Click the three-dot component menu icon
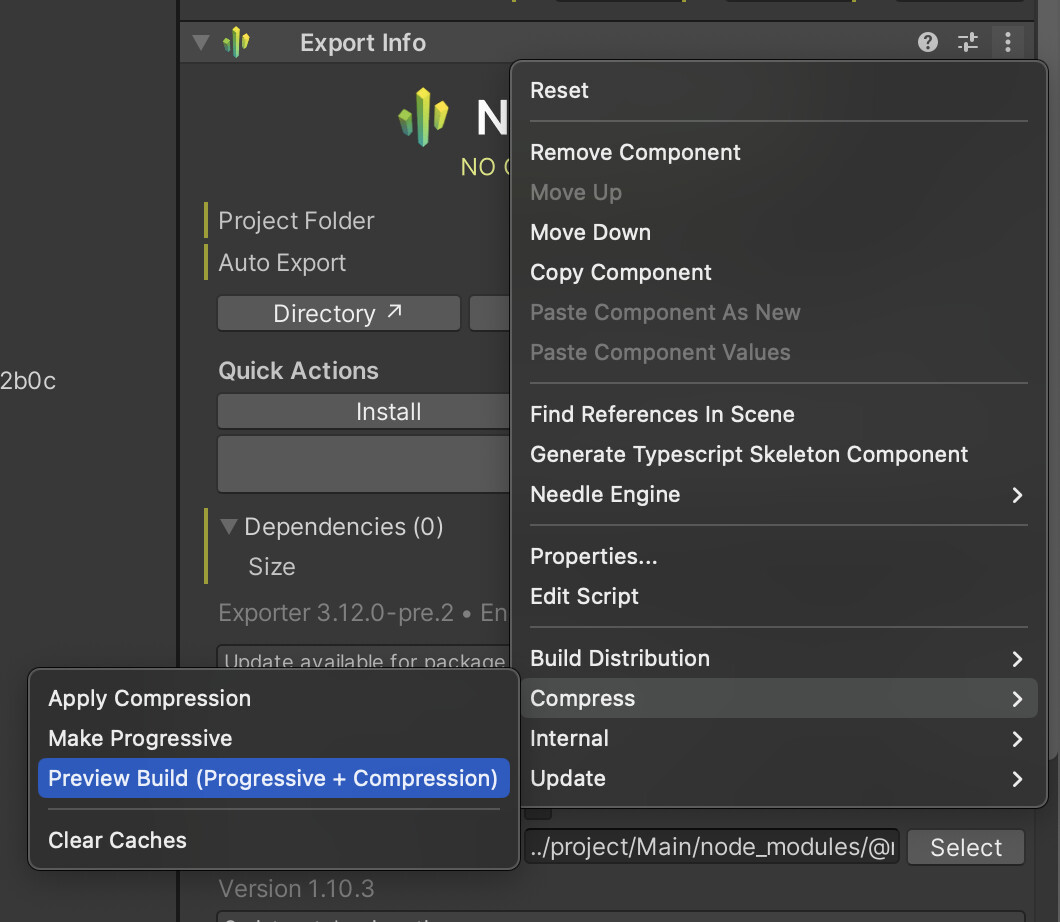This screenshot has width=1060, height=922. pyautogui.click(x=1007, y=42)
